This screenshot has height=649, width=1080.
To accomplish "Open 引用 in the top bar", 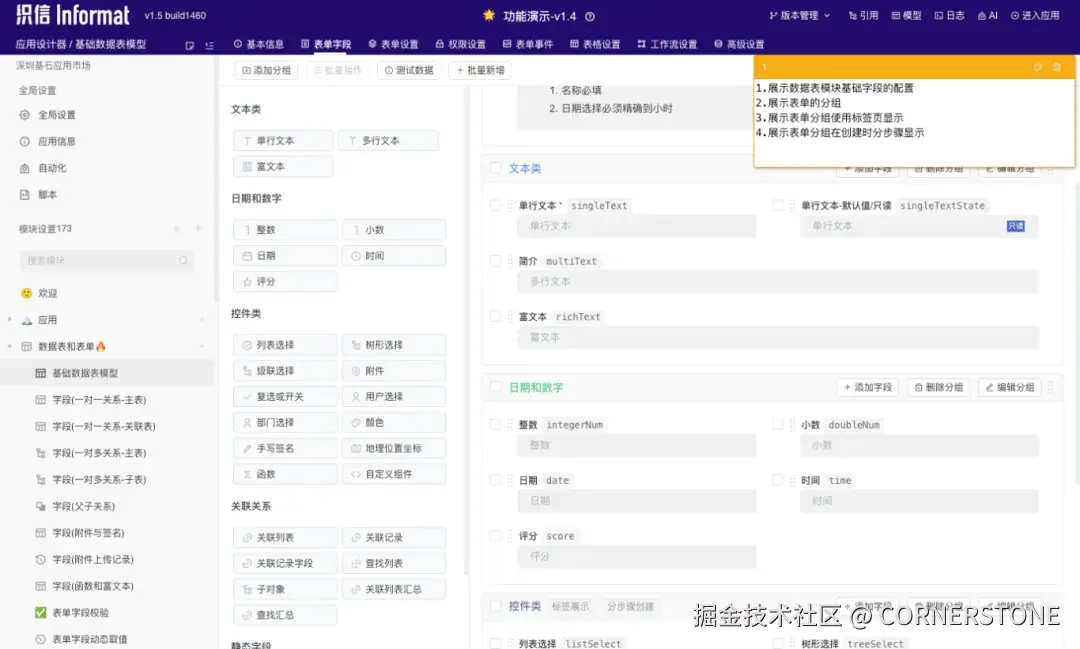I will 863,15.
